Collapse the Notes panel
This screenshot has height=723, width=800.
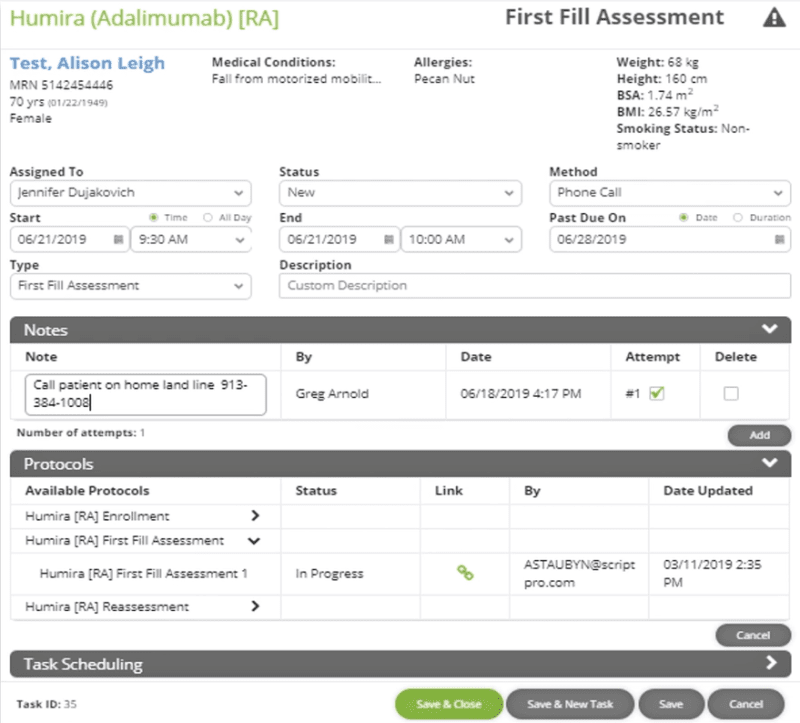pos(770,330)
